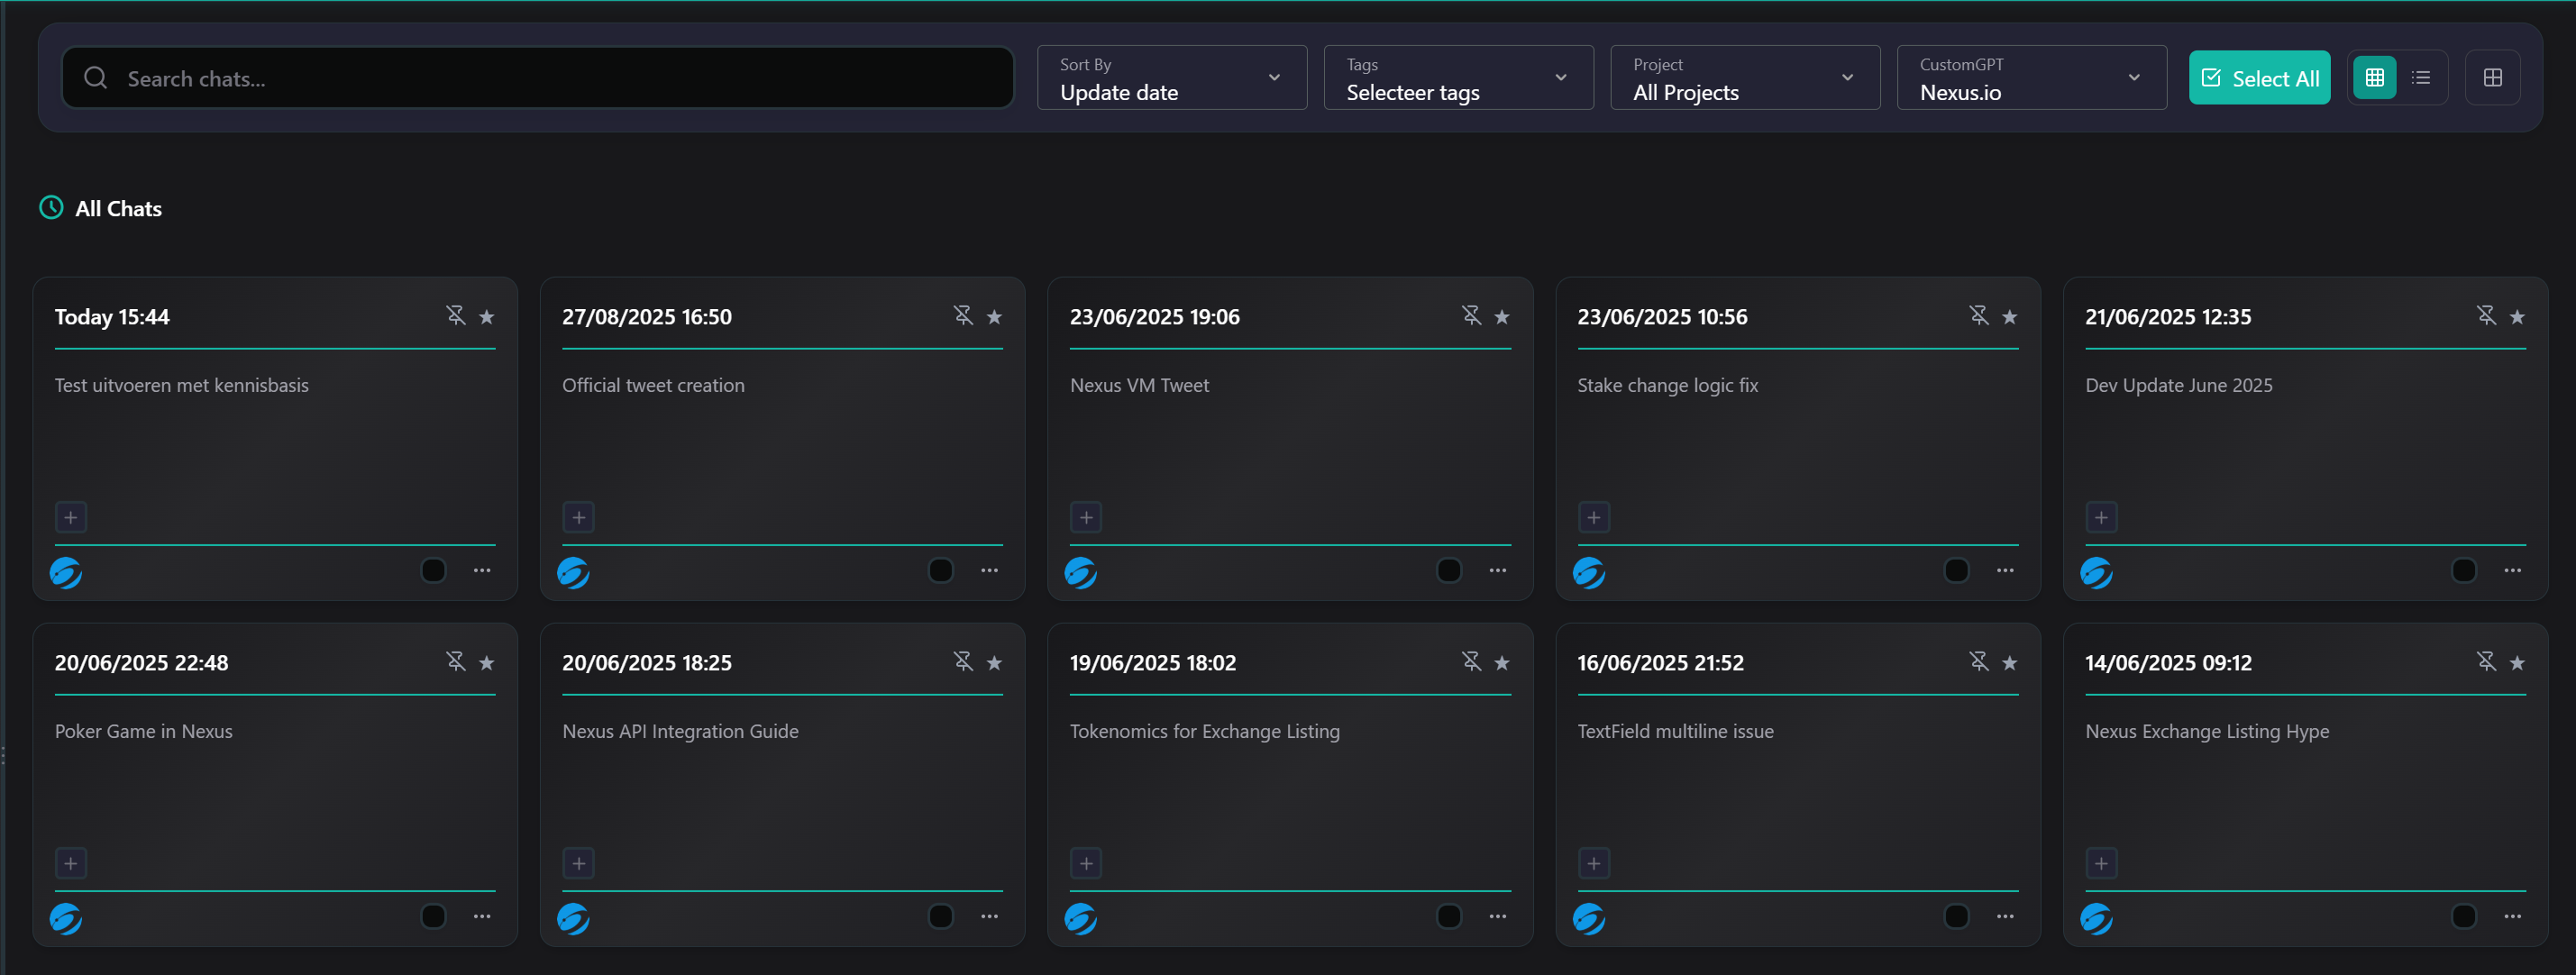Add a tag to the "Nexus VM Tweet" card

1086,517
